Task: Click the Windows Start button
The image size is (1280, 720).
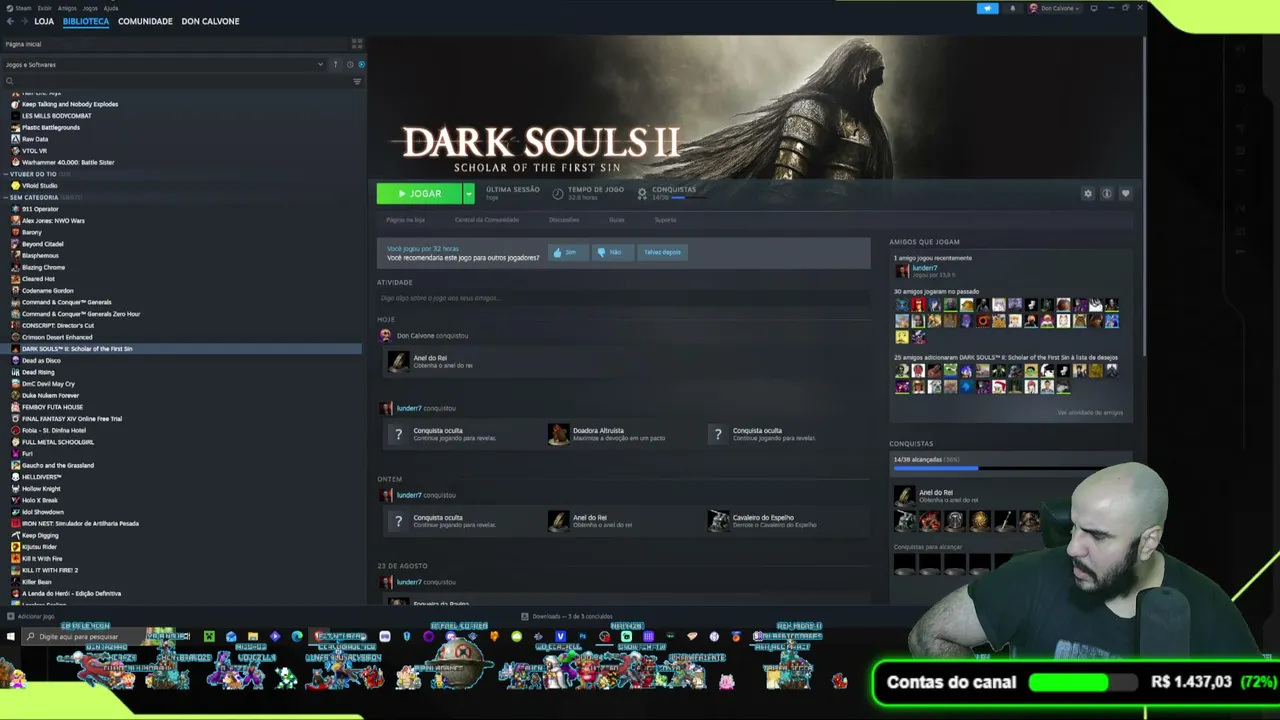Action: [x=11, y=636]
